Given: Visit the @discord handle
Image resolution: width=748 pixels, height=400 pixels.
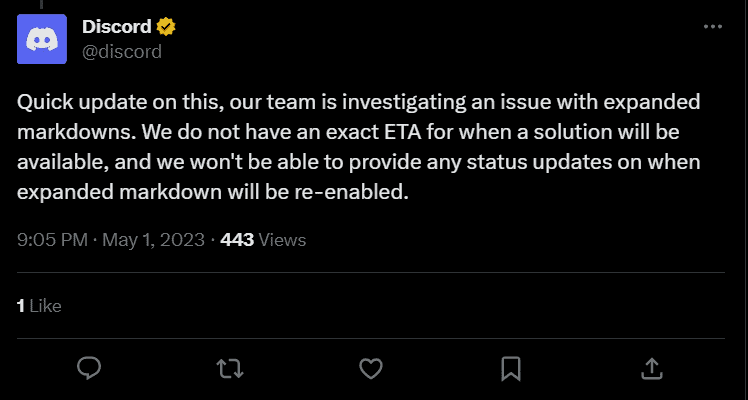Looking at the screenshot, I should [122, 51].
